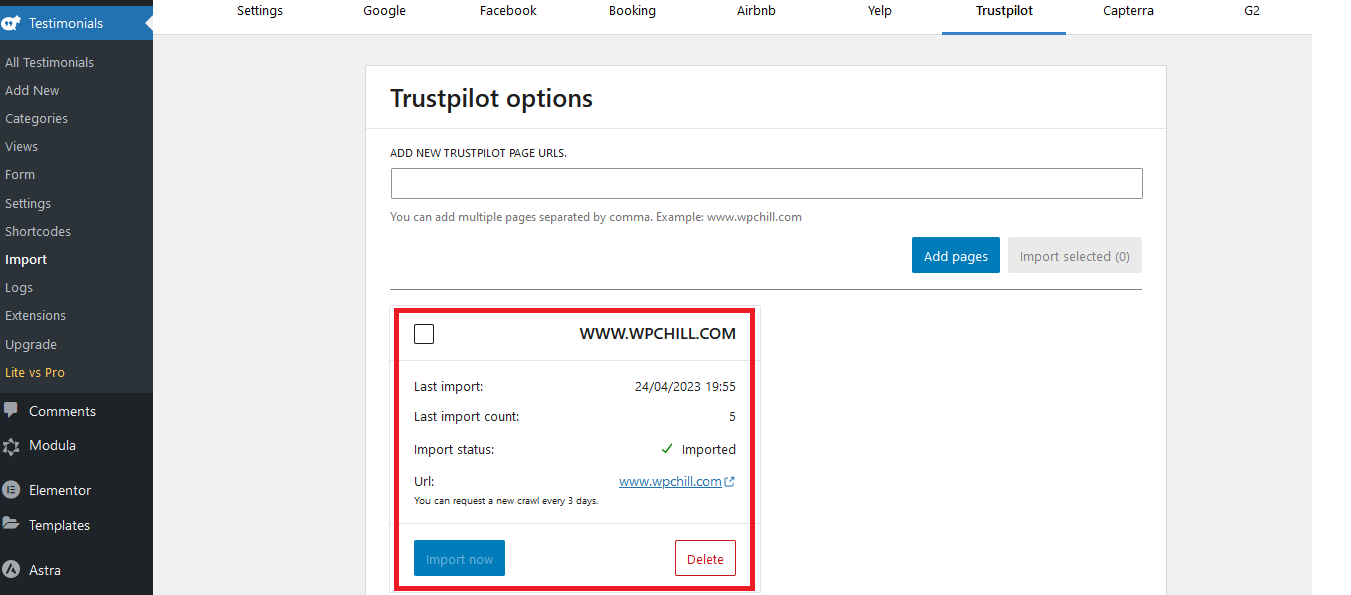The image size is (1351, 595).
Task: Open the Lite vs Pro menu item
Action: click(x=35, y=372)
